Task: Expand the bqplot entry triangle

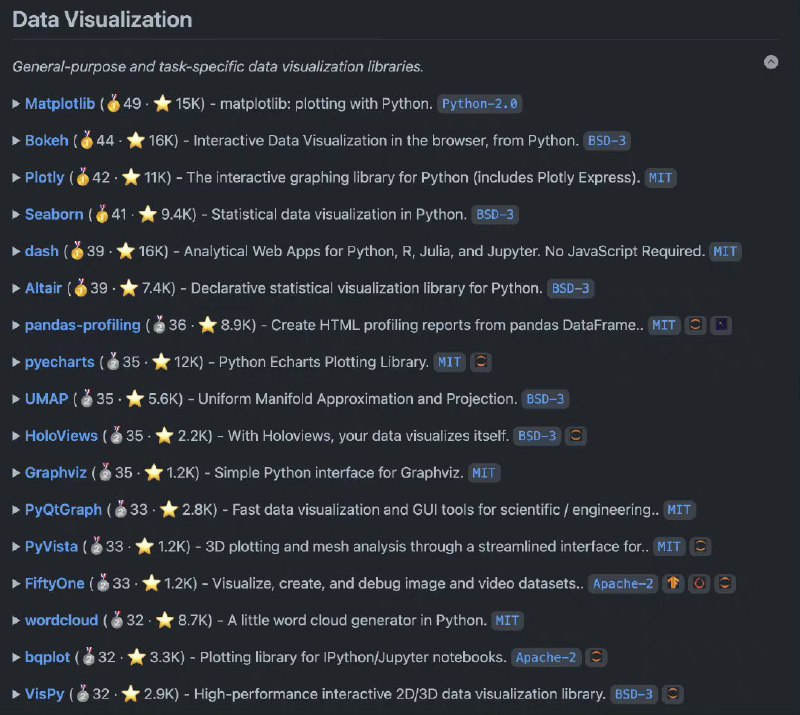Action: [16, 657]
